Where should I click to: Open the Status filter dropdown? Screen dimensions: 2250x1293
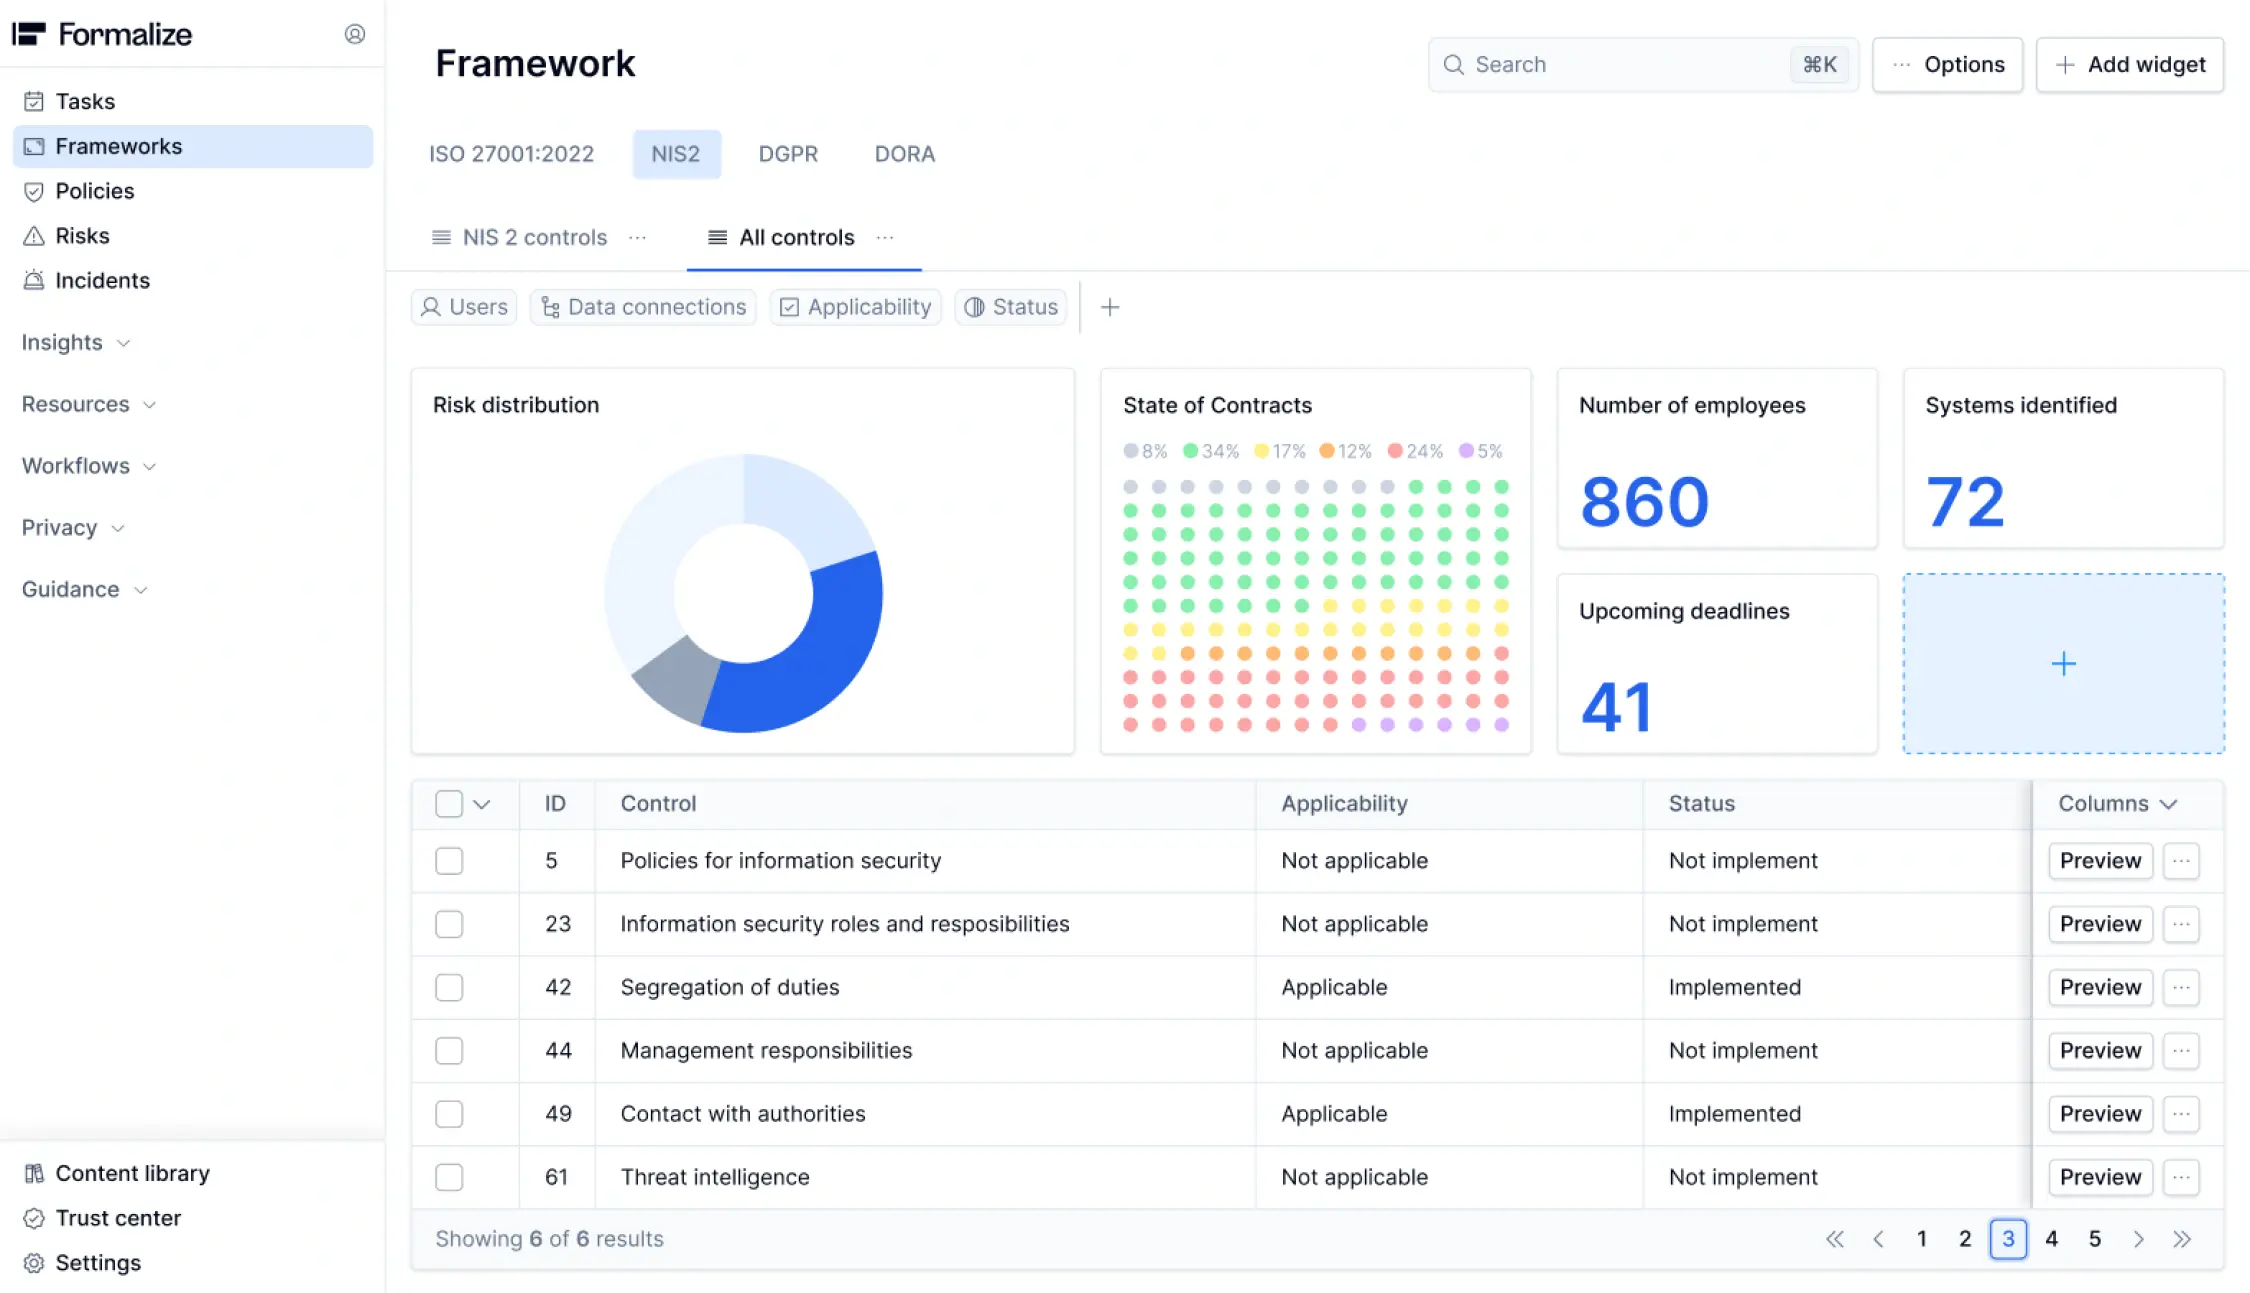pos(1011,307)
